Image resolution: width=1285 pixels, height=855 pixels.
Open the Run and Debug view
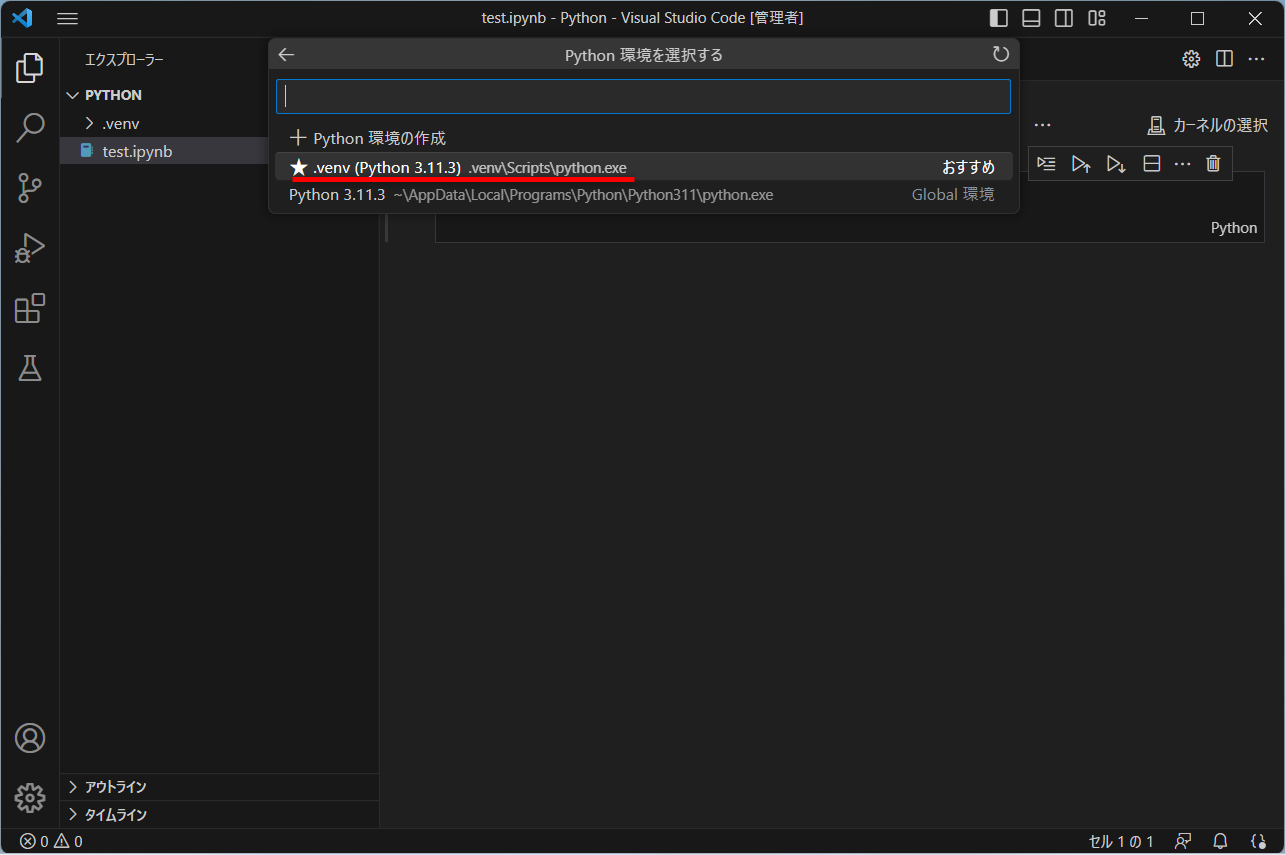point(29,248)
